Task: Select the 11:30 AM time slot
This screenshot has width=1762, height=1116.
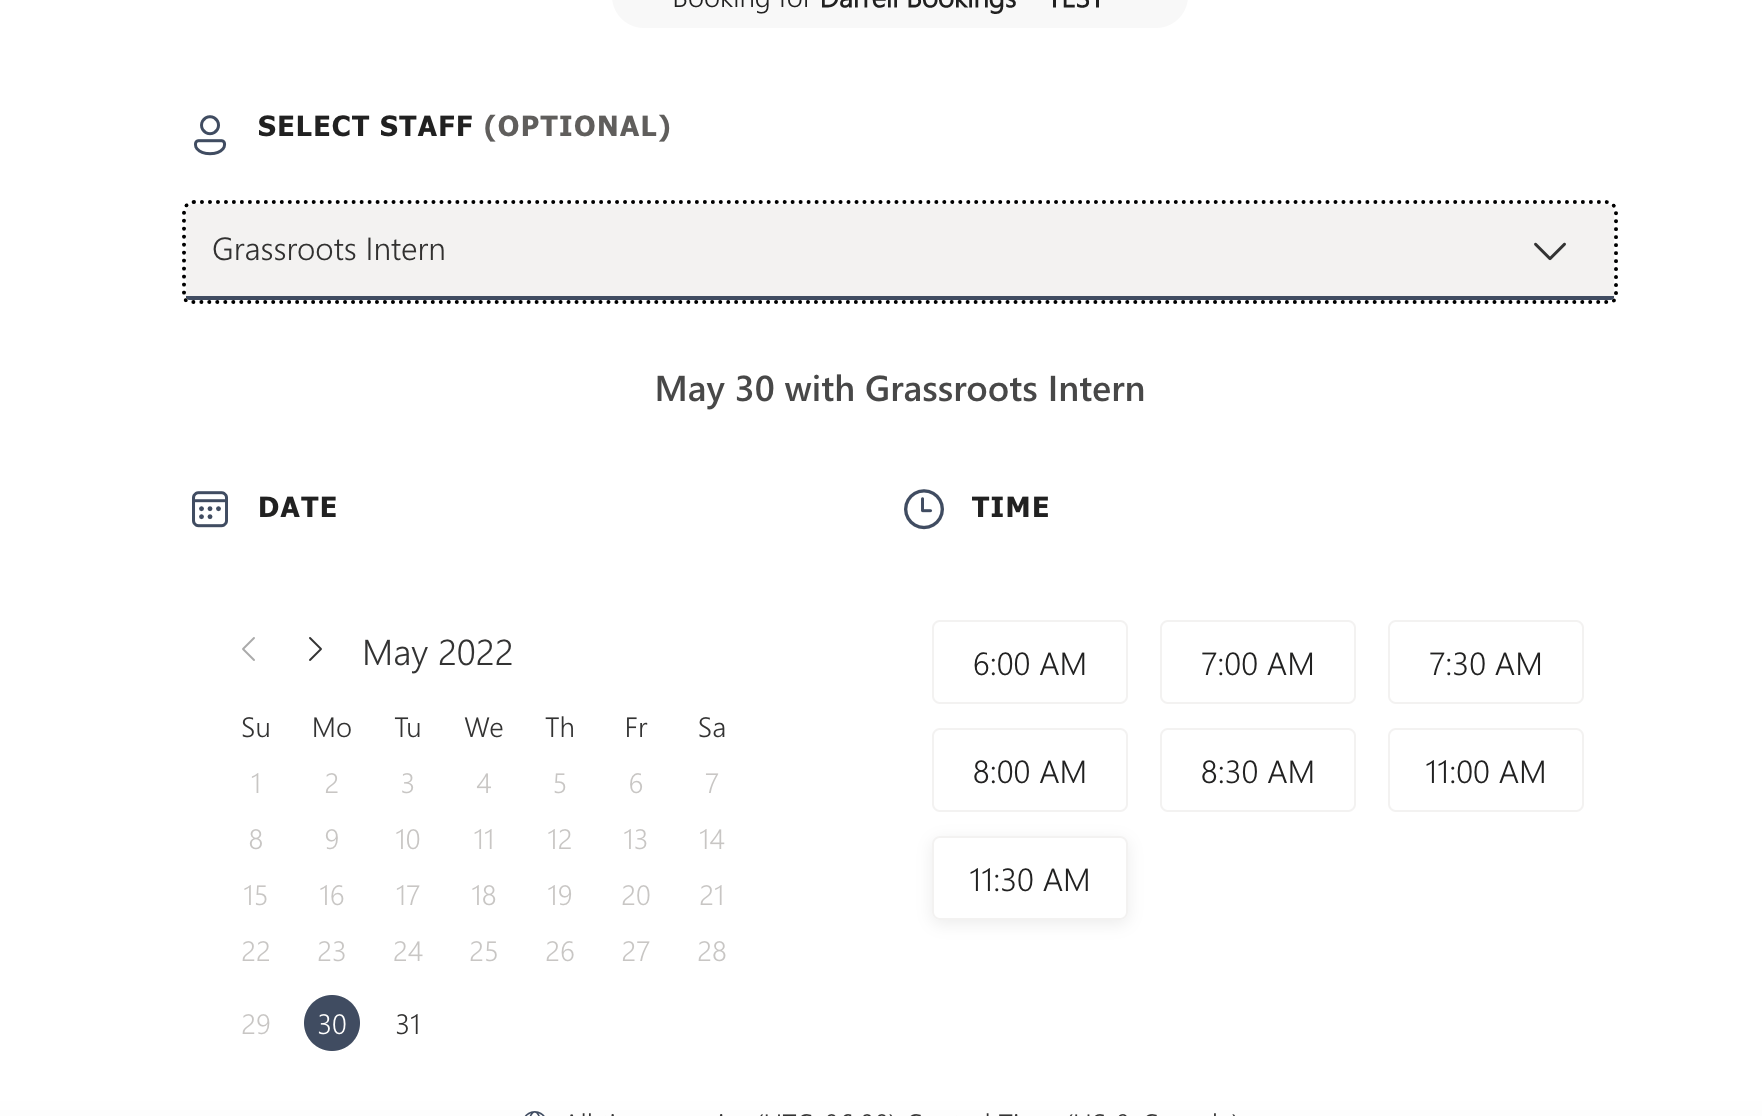Action: [x=1029, y=879]
